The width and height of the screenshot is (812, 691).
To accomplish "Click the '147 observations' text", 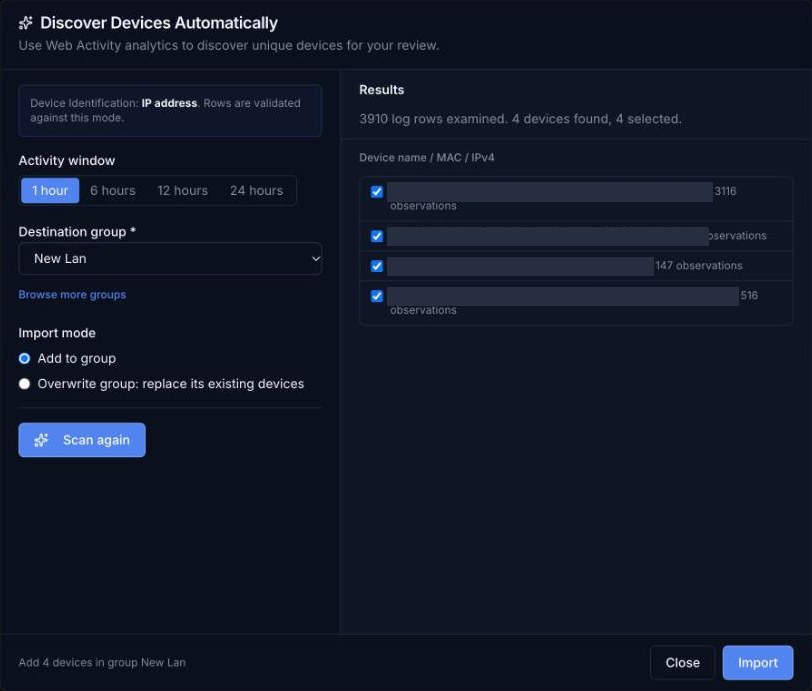I will 699,266.
